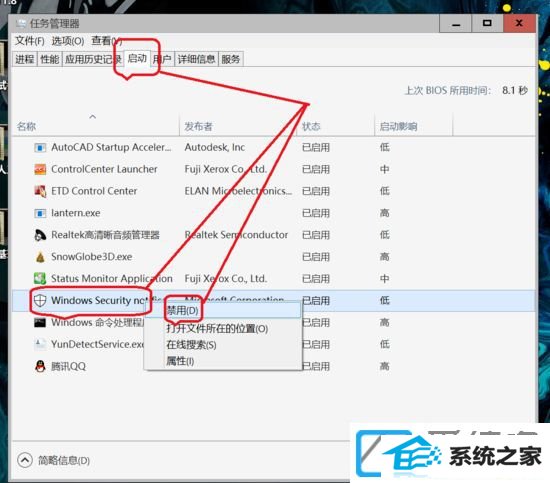
Task: Click the ETD Control Center icon
Action: (40, 191)
